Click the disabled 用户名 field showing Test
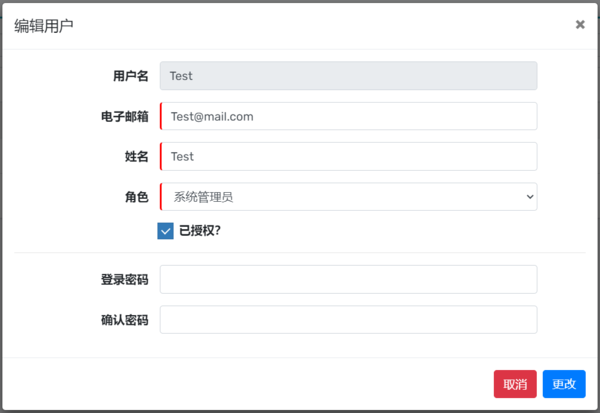Screen dimensions: 600x413 [x=348, y=76]
